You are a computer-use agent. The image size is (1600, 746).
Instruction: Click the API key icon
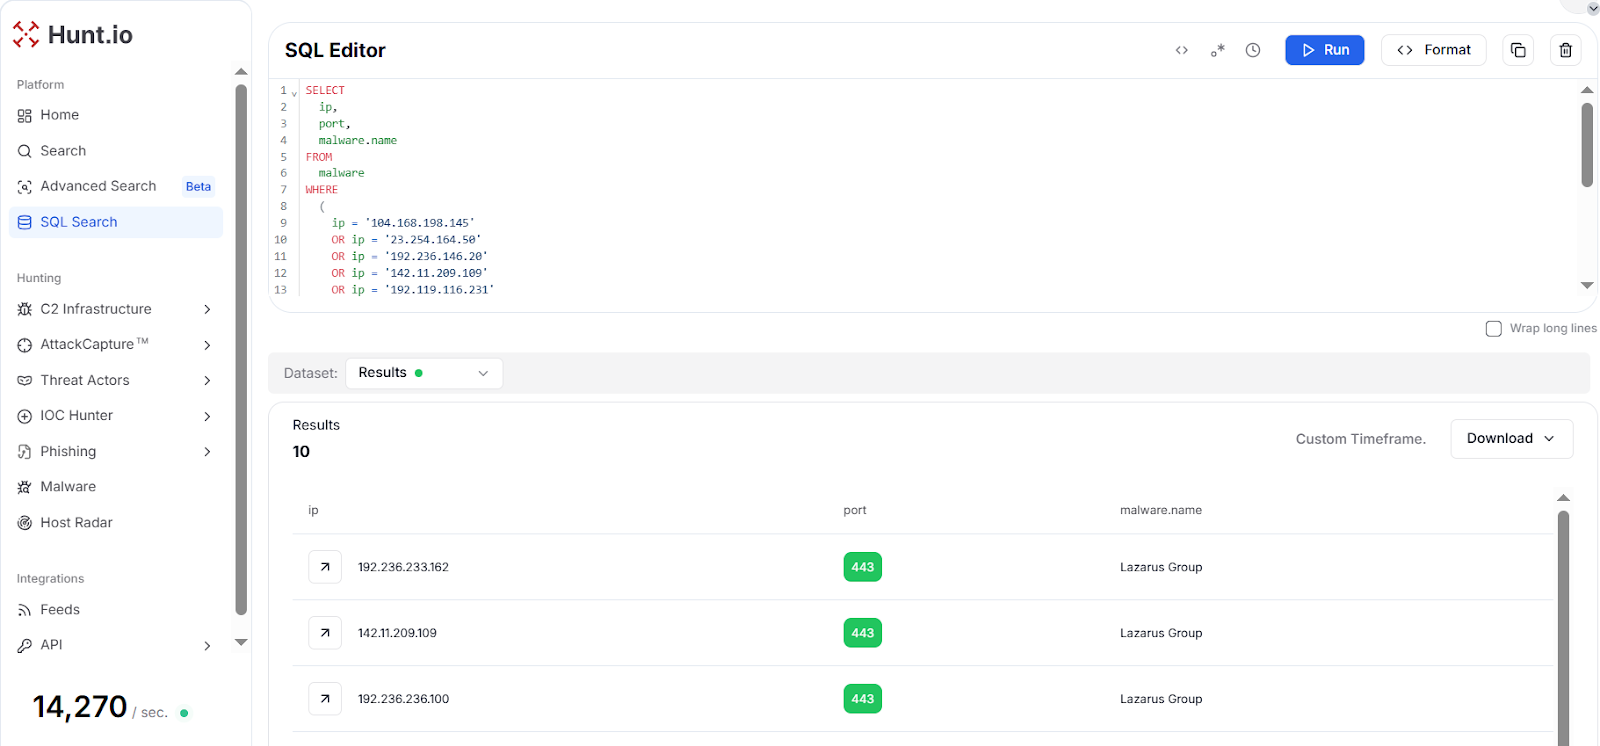point(25,646)
